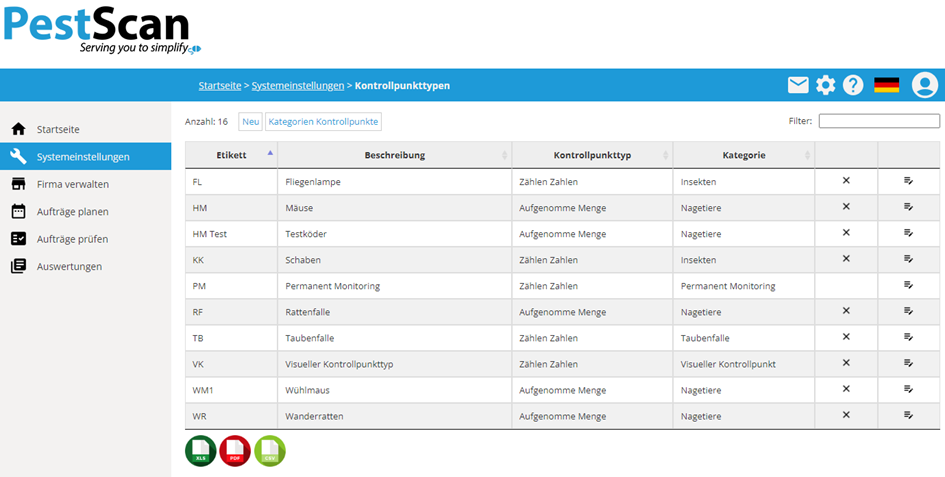Viewport: 945px width, 477px height.
Task: Open Aufträge prüfen in sidebar
Action: [x=86, y=239]
